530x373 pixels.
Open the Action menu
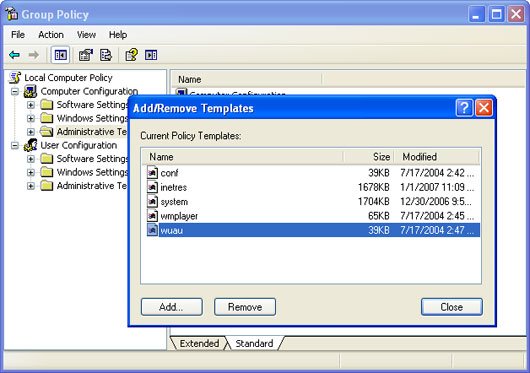pos(51,34)
